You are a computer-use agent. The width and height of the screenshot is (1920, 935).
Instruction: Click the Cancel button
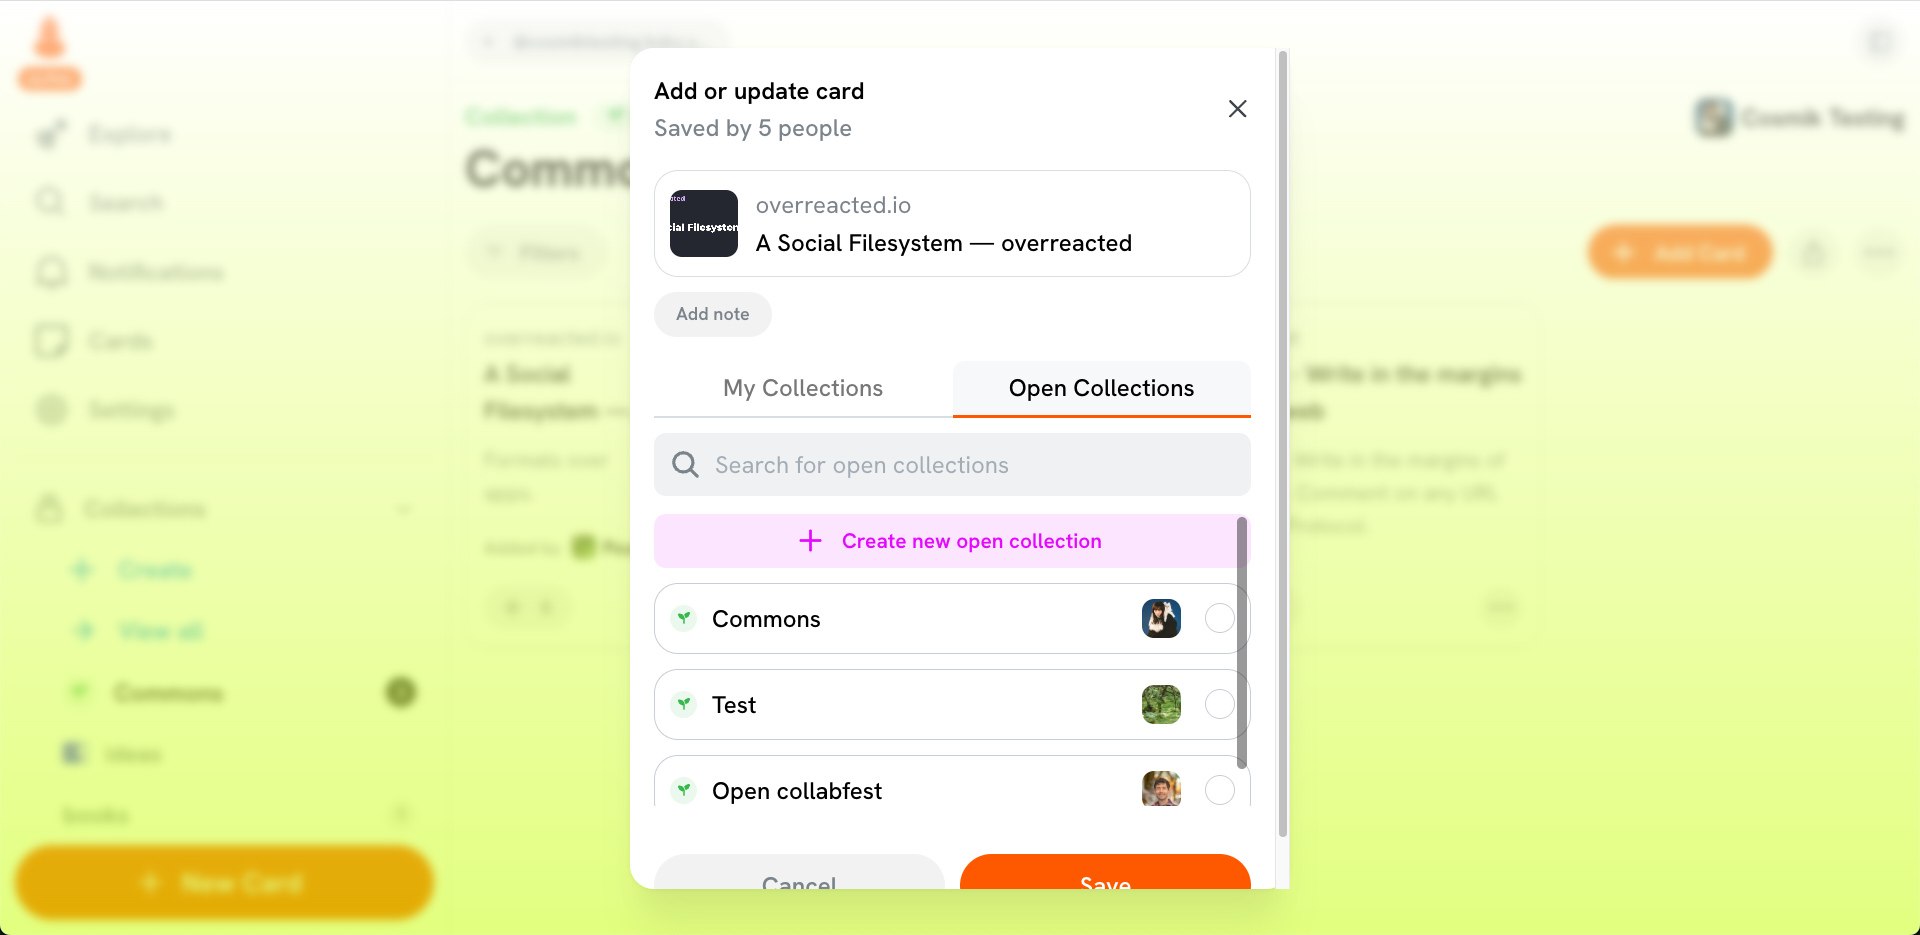point(799,872)
